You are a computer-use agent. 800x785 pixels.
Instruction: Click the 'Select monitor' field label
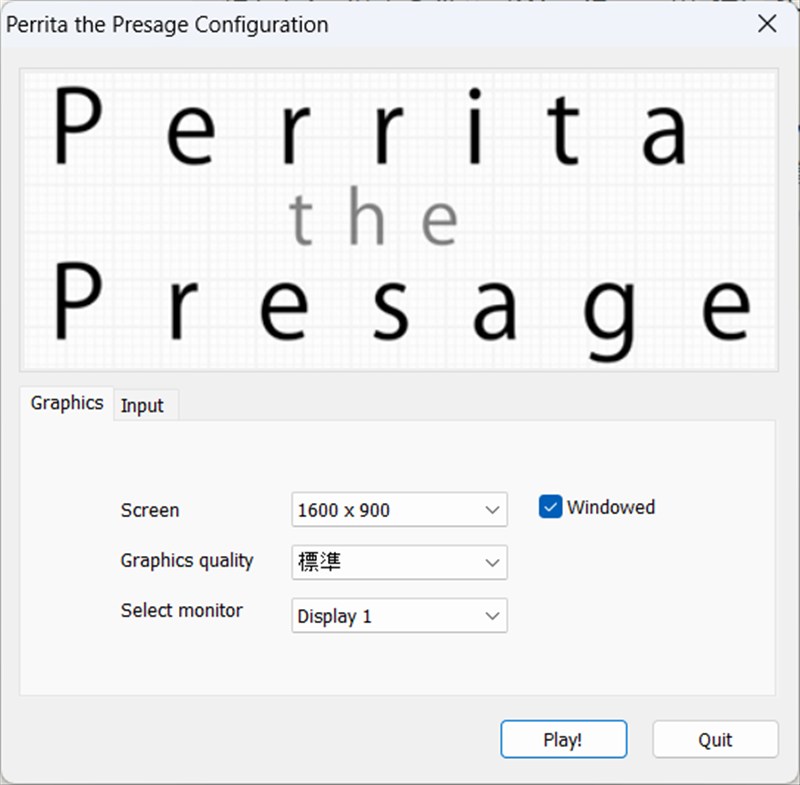[181, 610]
